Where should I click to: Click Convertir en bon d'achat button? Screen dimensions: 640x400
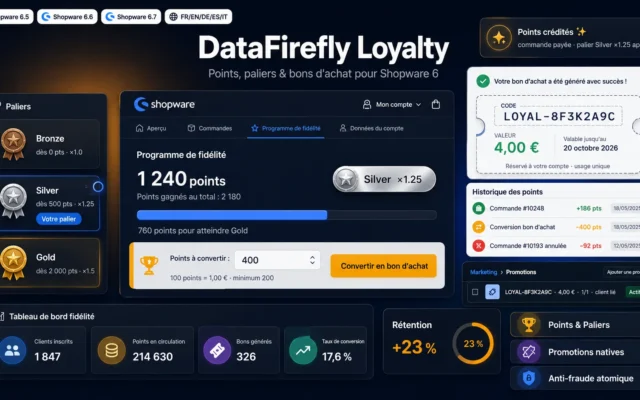tap(384, 266)
